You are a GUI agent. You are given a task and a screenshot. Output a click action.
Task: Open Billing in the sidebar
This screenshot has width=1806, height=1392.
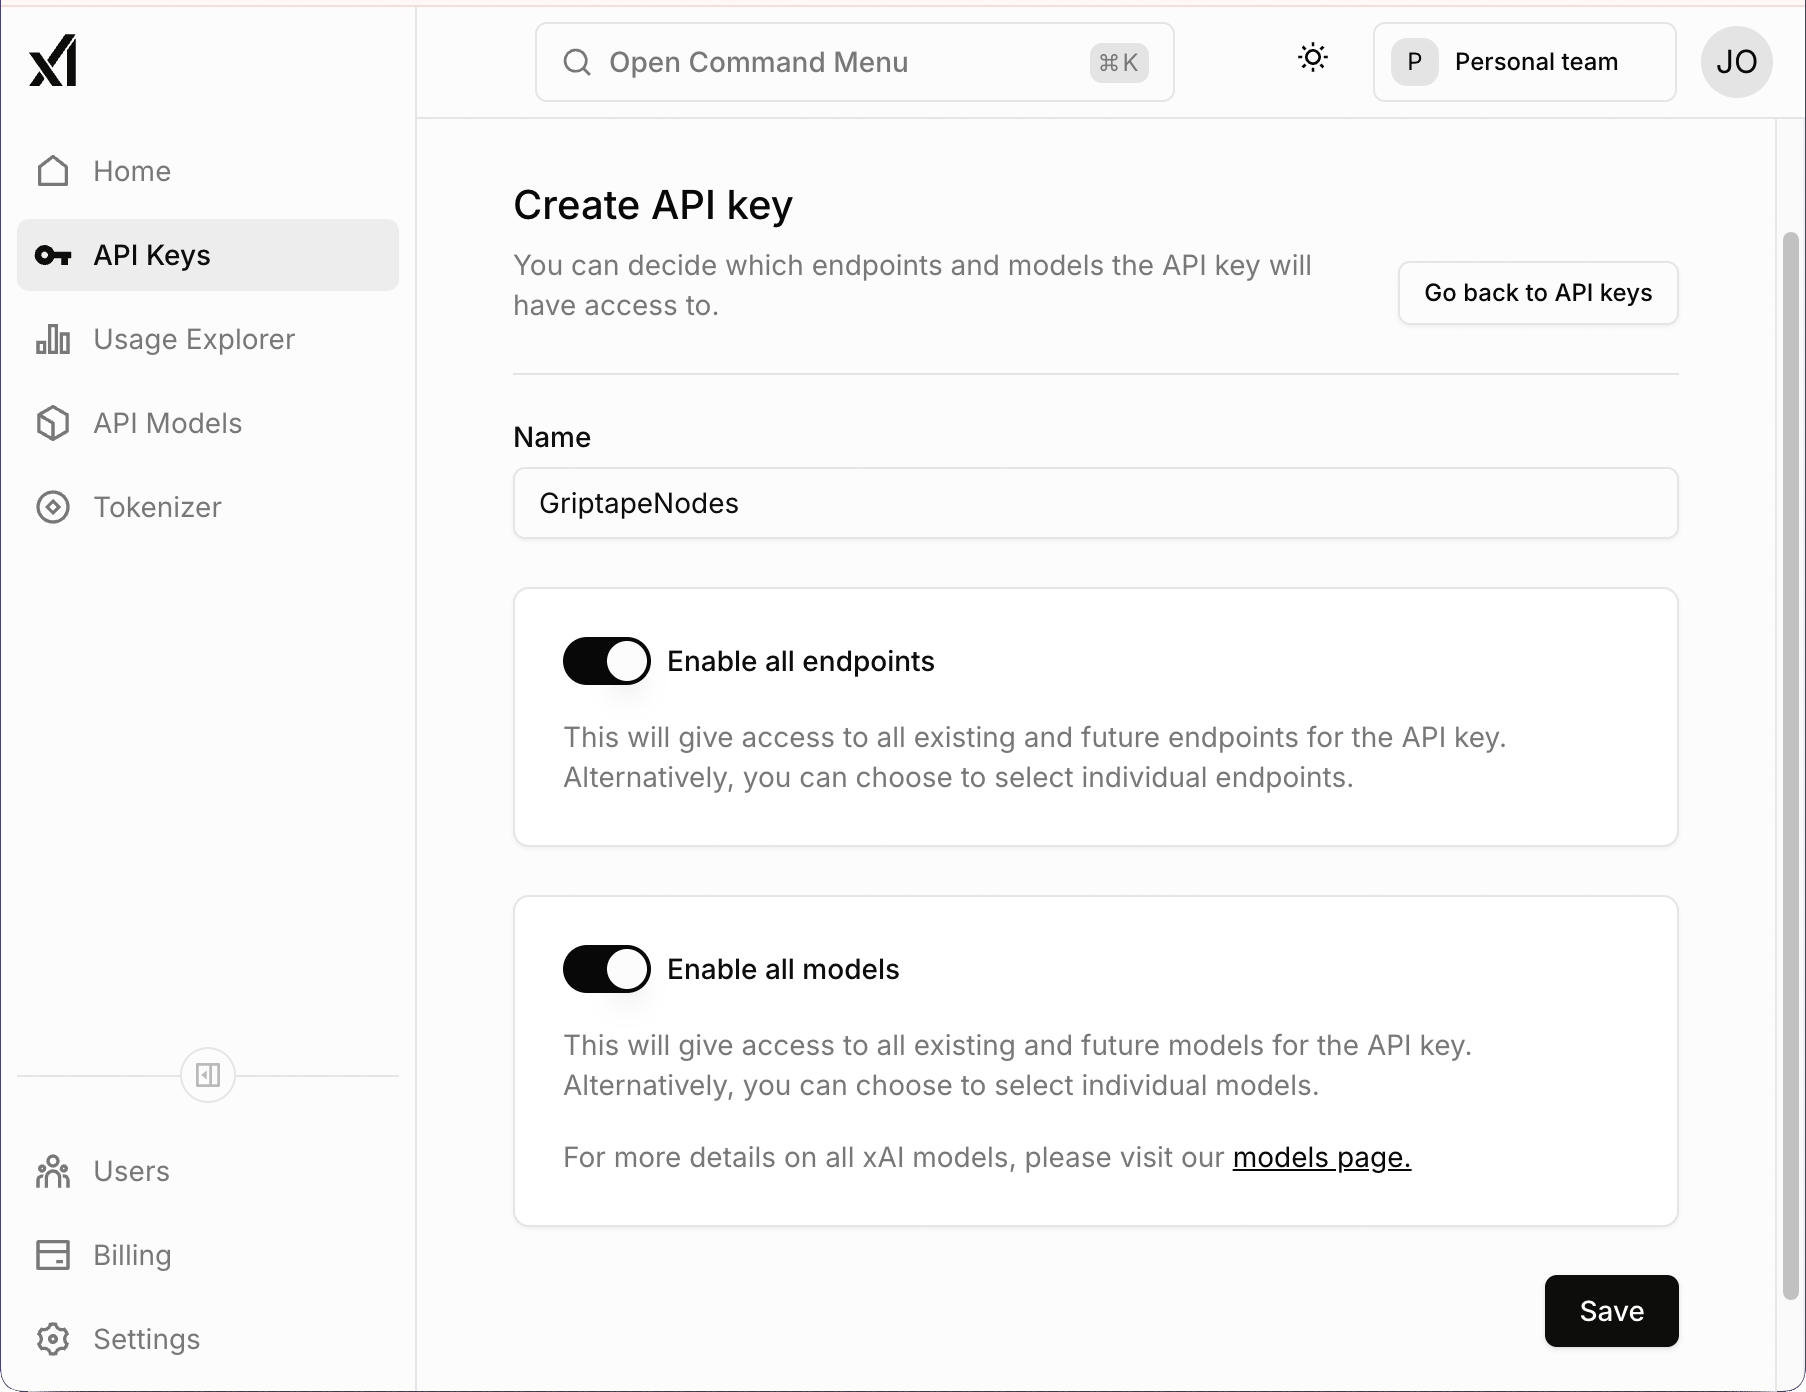click(x=208, y=1255)
